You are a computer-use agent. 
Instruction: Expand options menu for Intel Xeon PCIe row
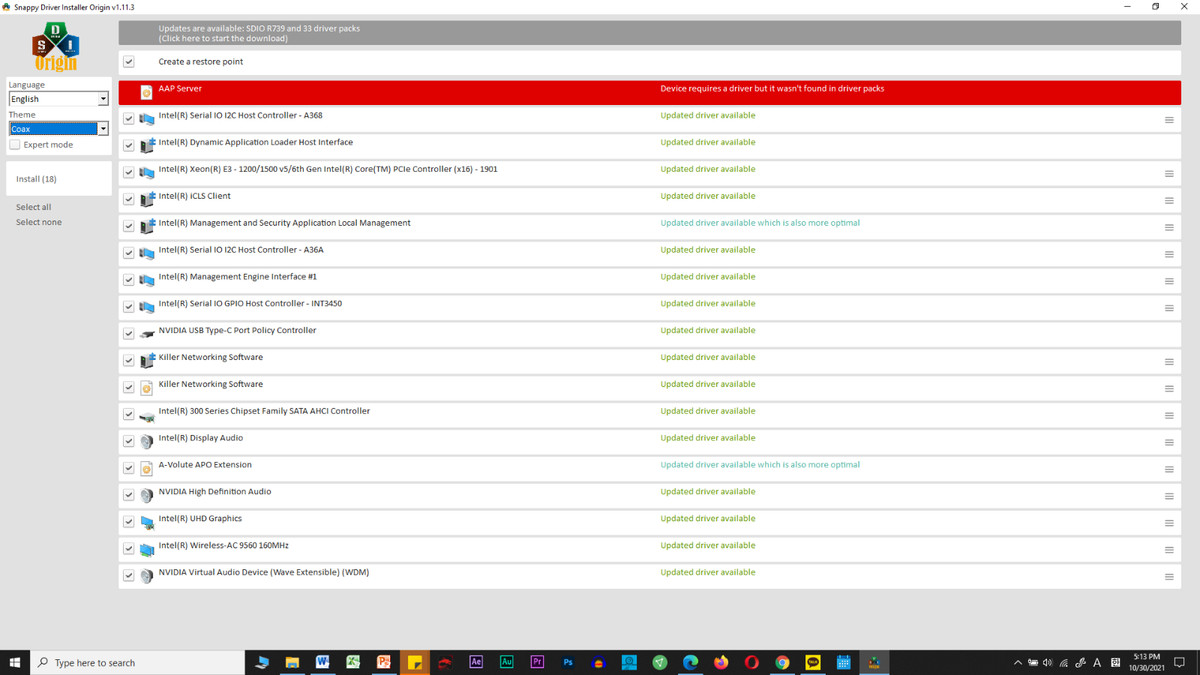1169,174
